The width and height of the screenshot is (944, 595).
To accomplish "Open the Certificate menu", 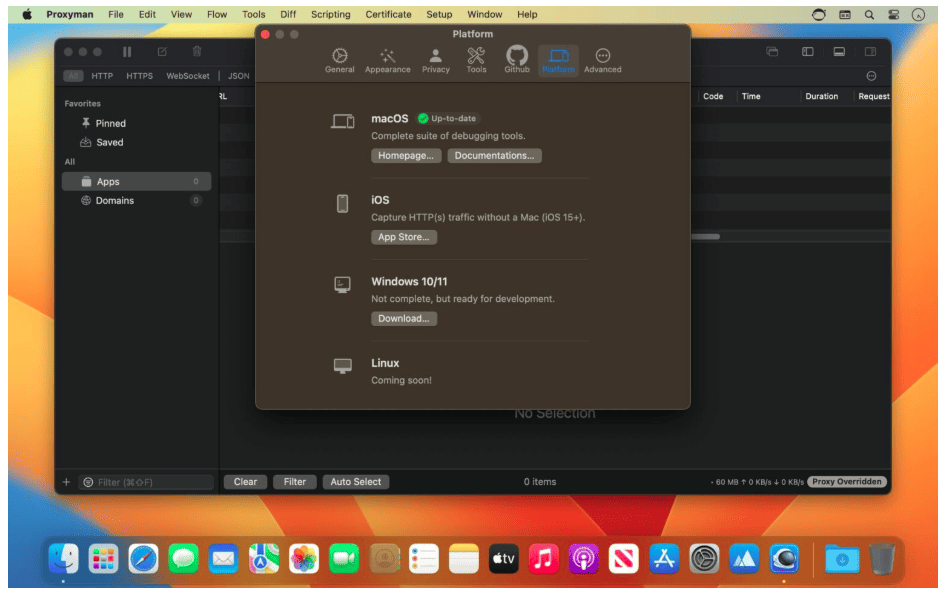I will (x=388, y=14).
